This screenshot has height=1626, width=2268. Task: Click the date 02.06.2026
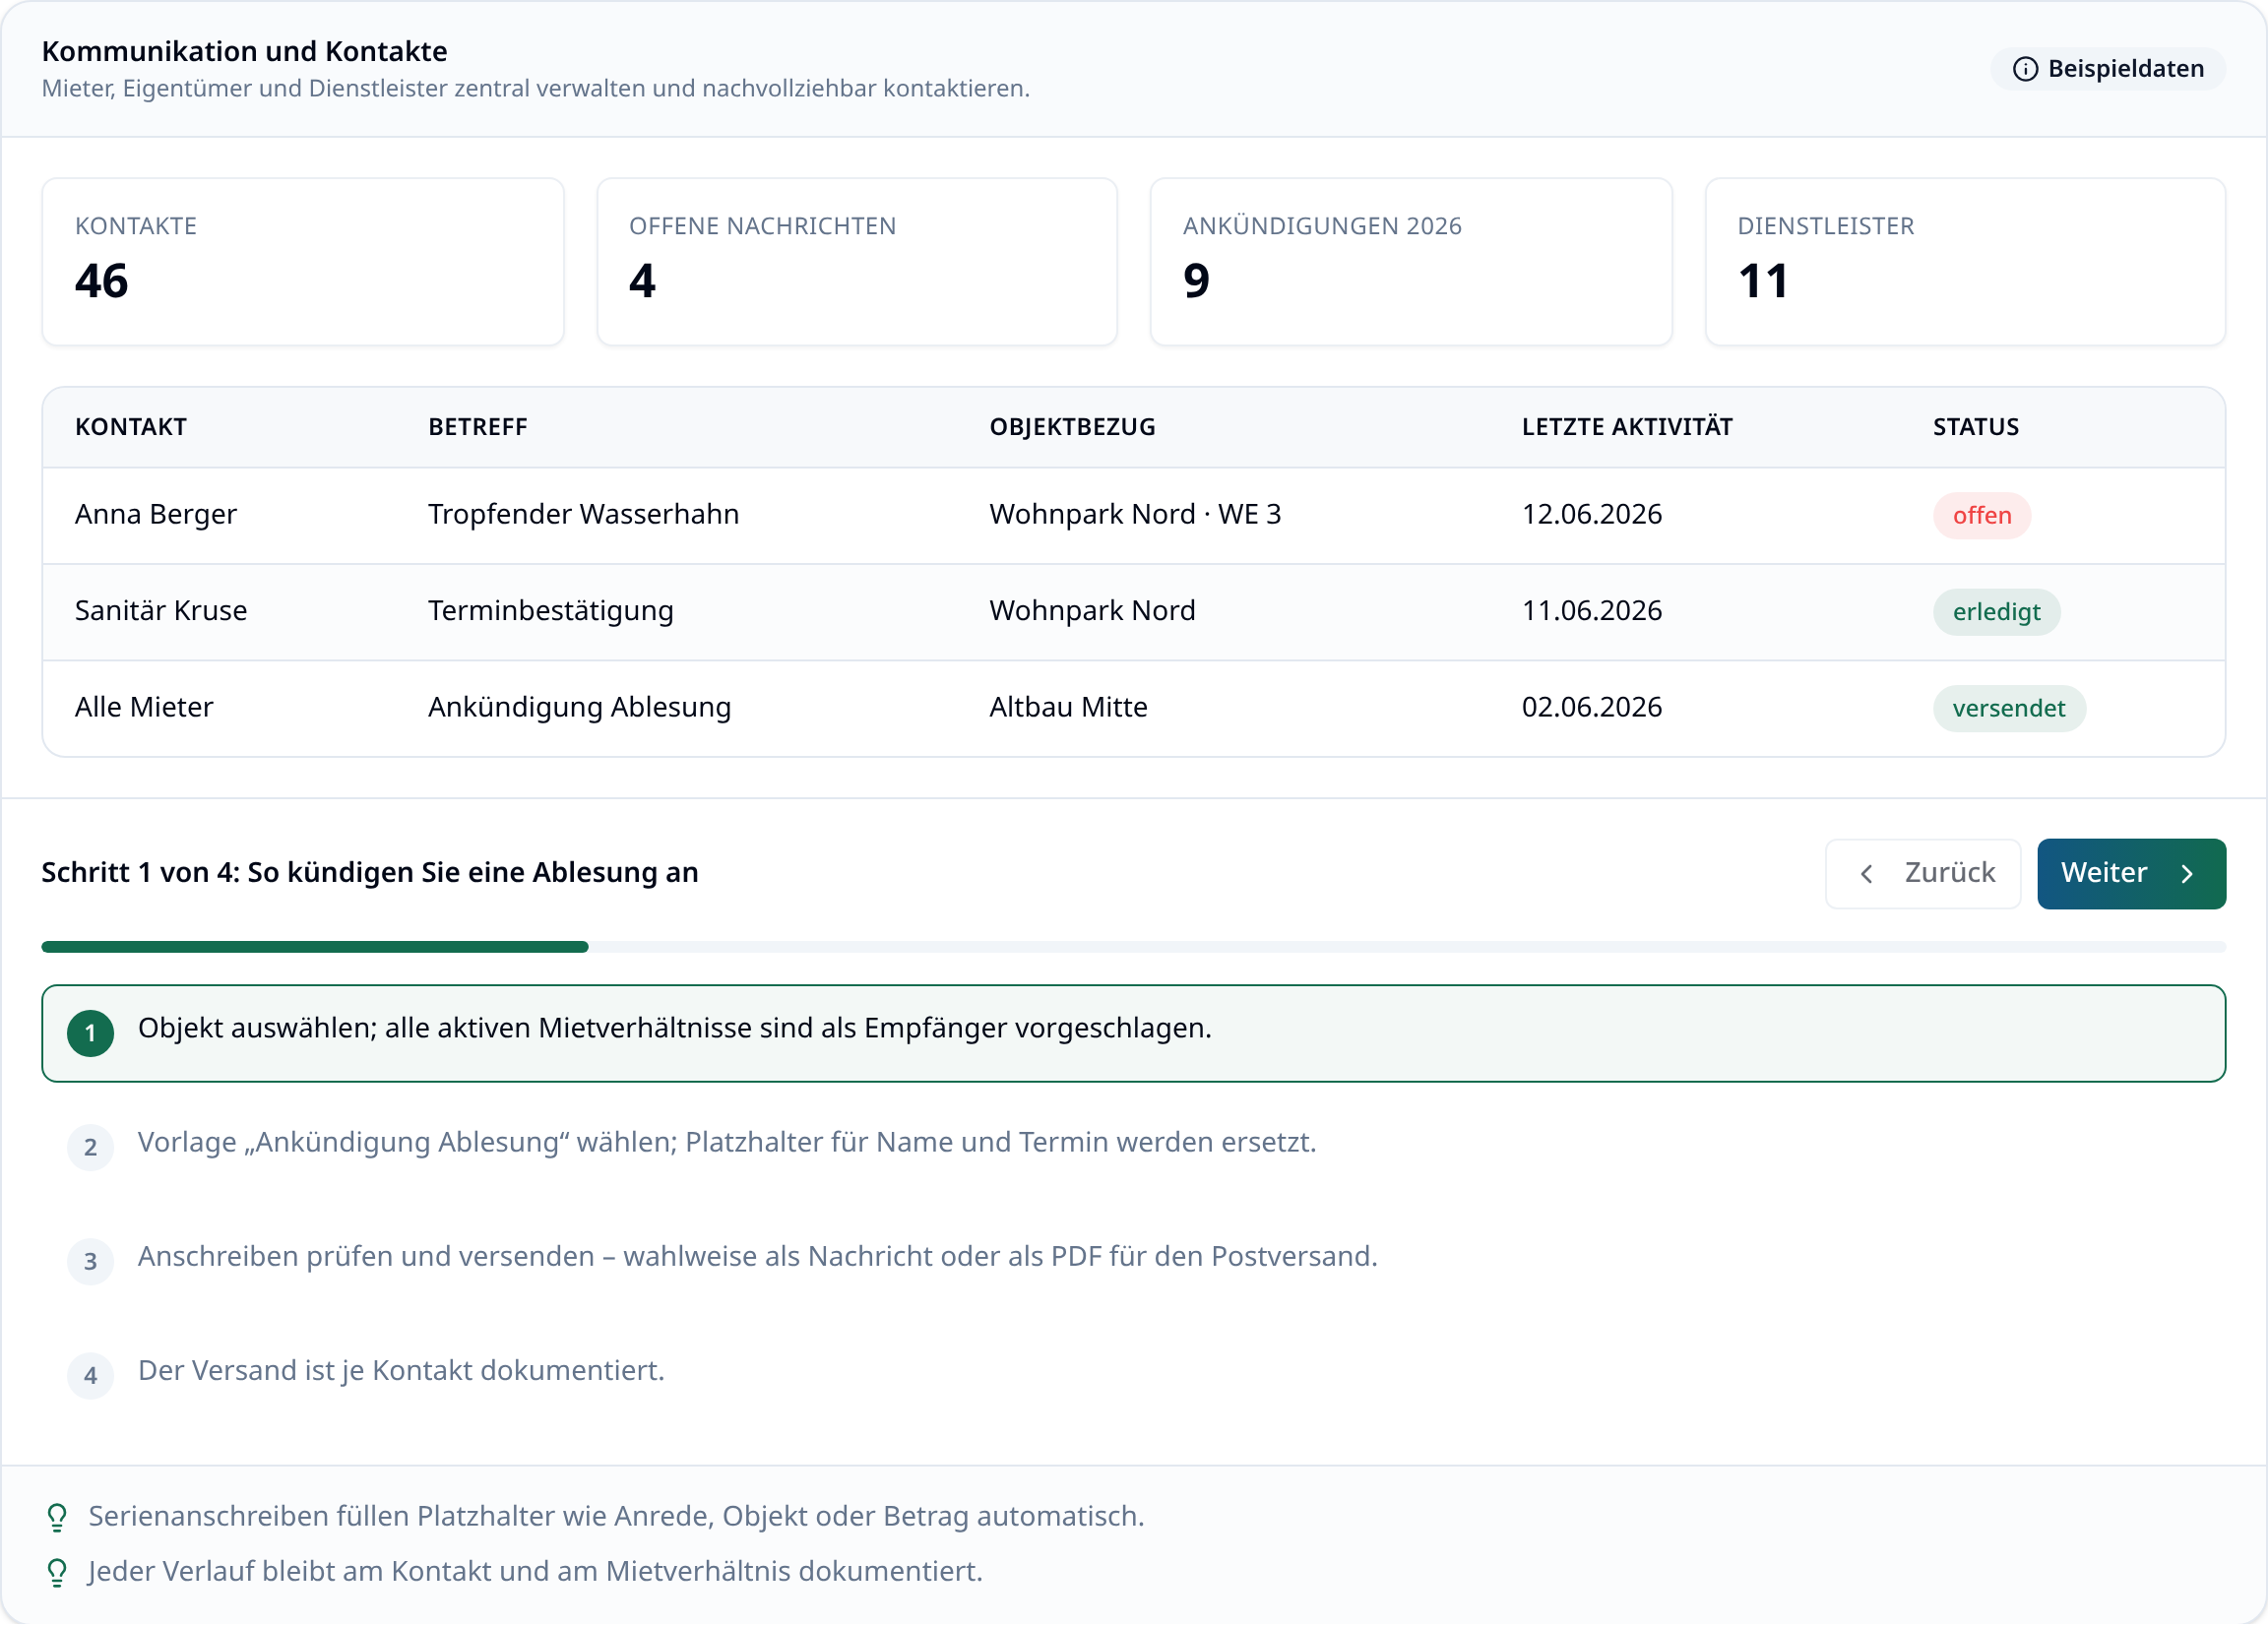1592,708
